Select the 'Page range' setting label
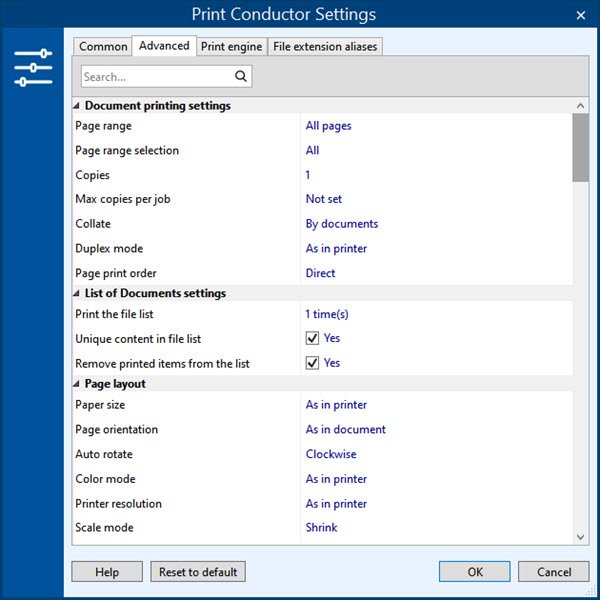600x600 pixels. (103, 126)
